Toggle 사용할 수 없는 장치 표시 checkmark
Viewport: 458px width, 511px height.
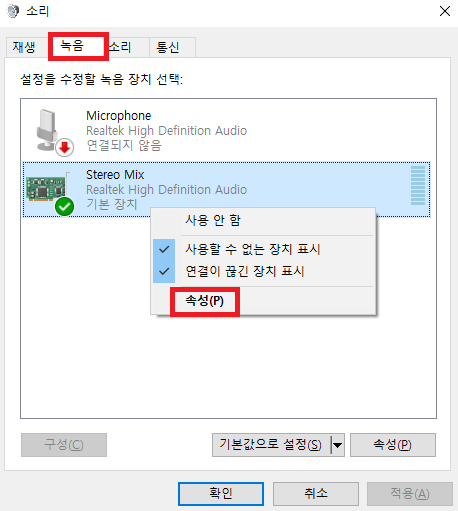[164, 249]
